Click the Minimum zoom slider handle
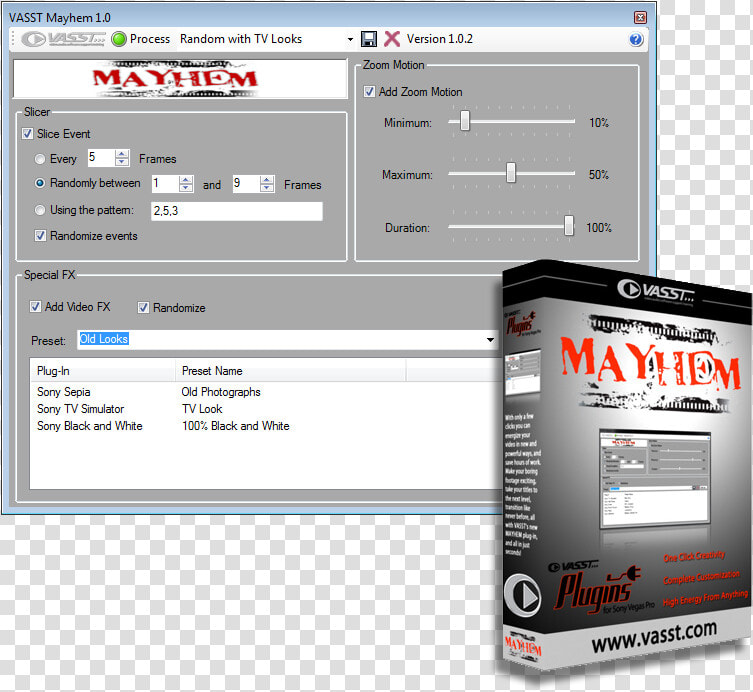Image resolution: width=753 pixels, height=692 pixels. click(x=464, y=121)
